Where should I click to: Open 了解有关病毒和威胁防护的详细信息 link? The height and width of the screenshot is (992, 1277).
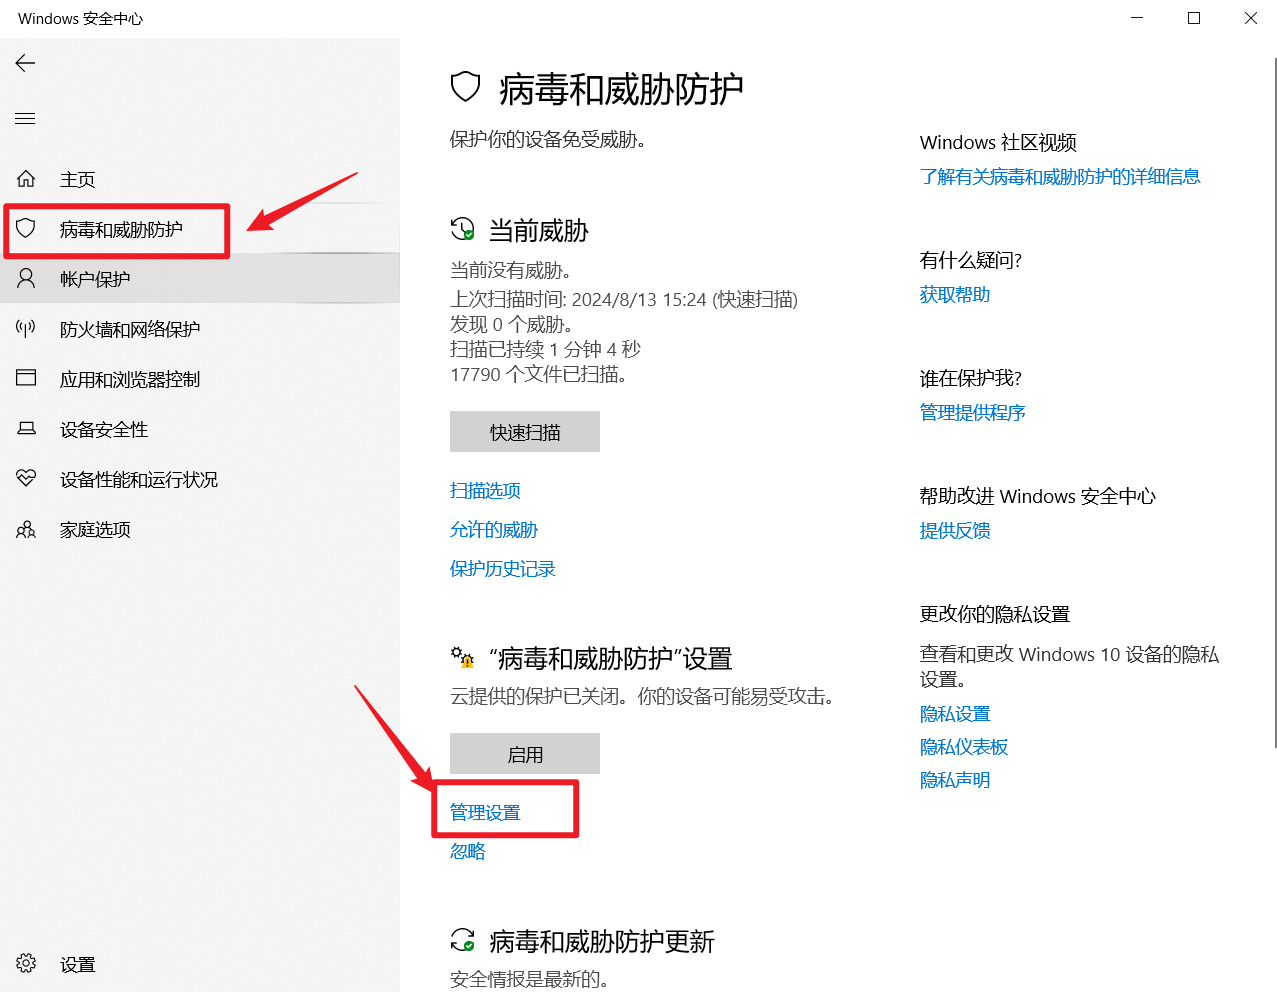(x=1060, y=176)
